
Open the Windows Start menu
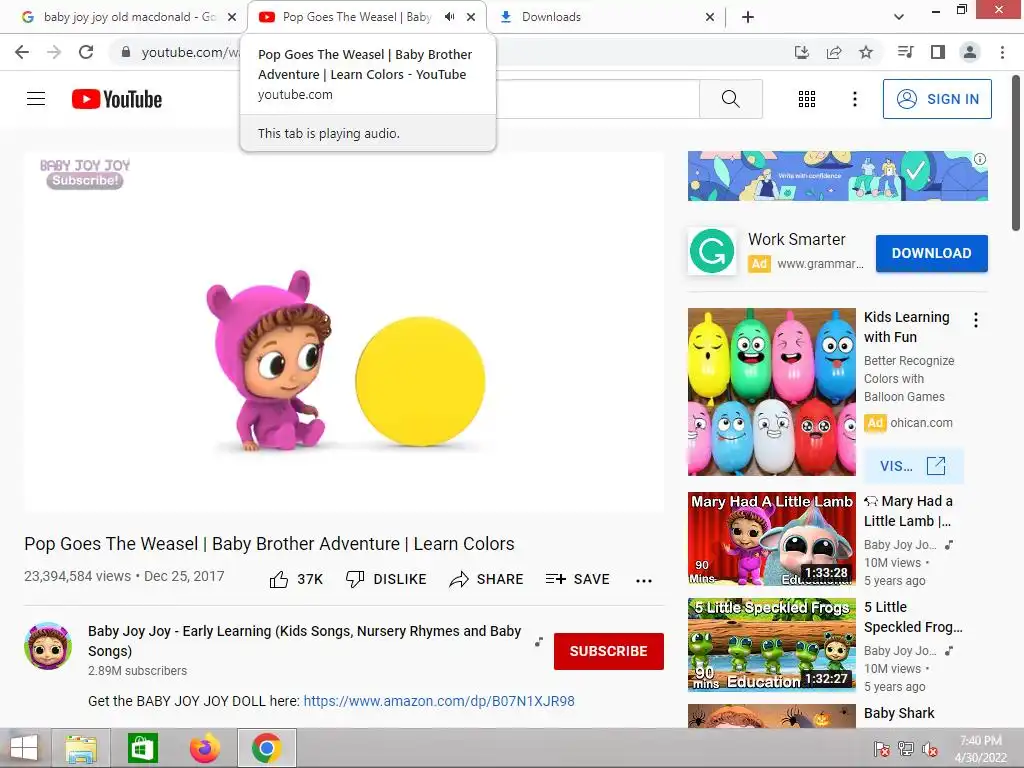coord(24,748)
